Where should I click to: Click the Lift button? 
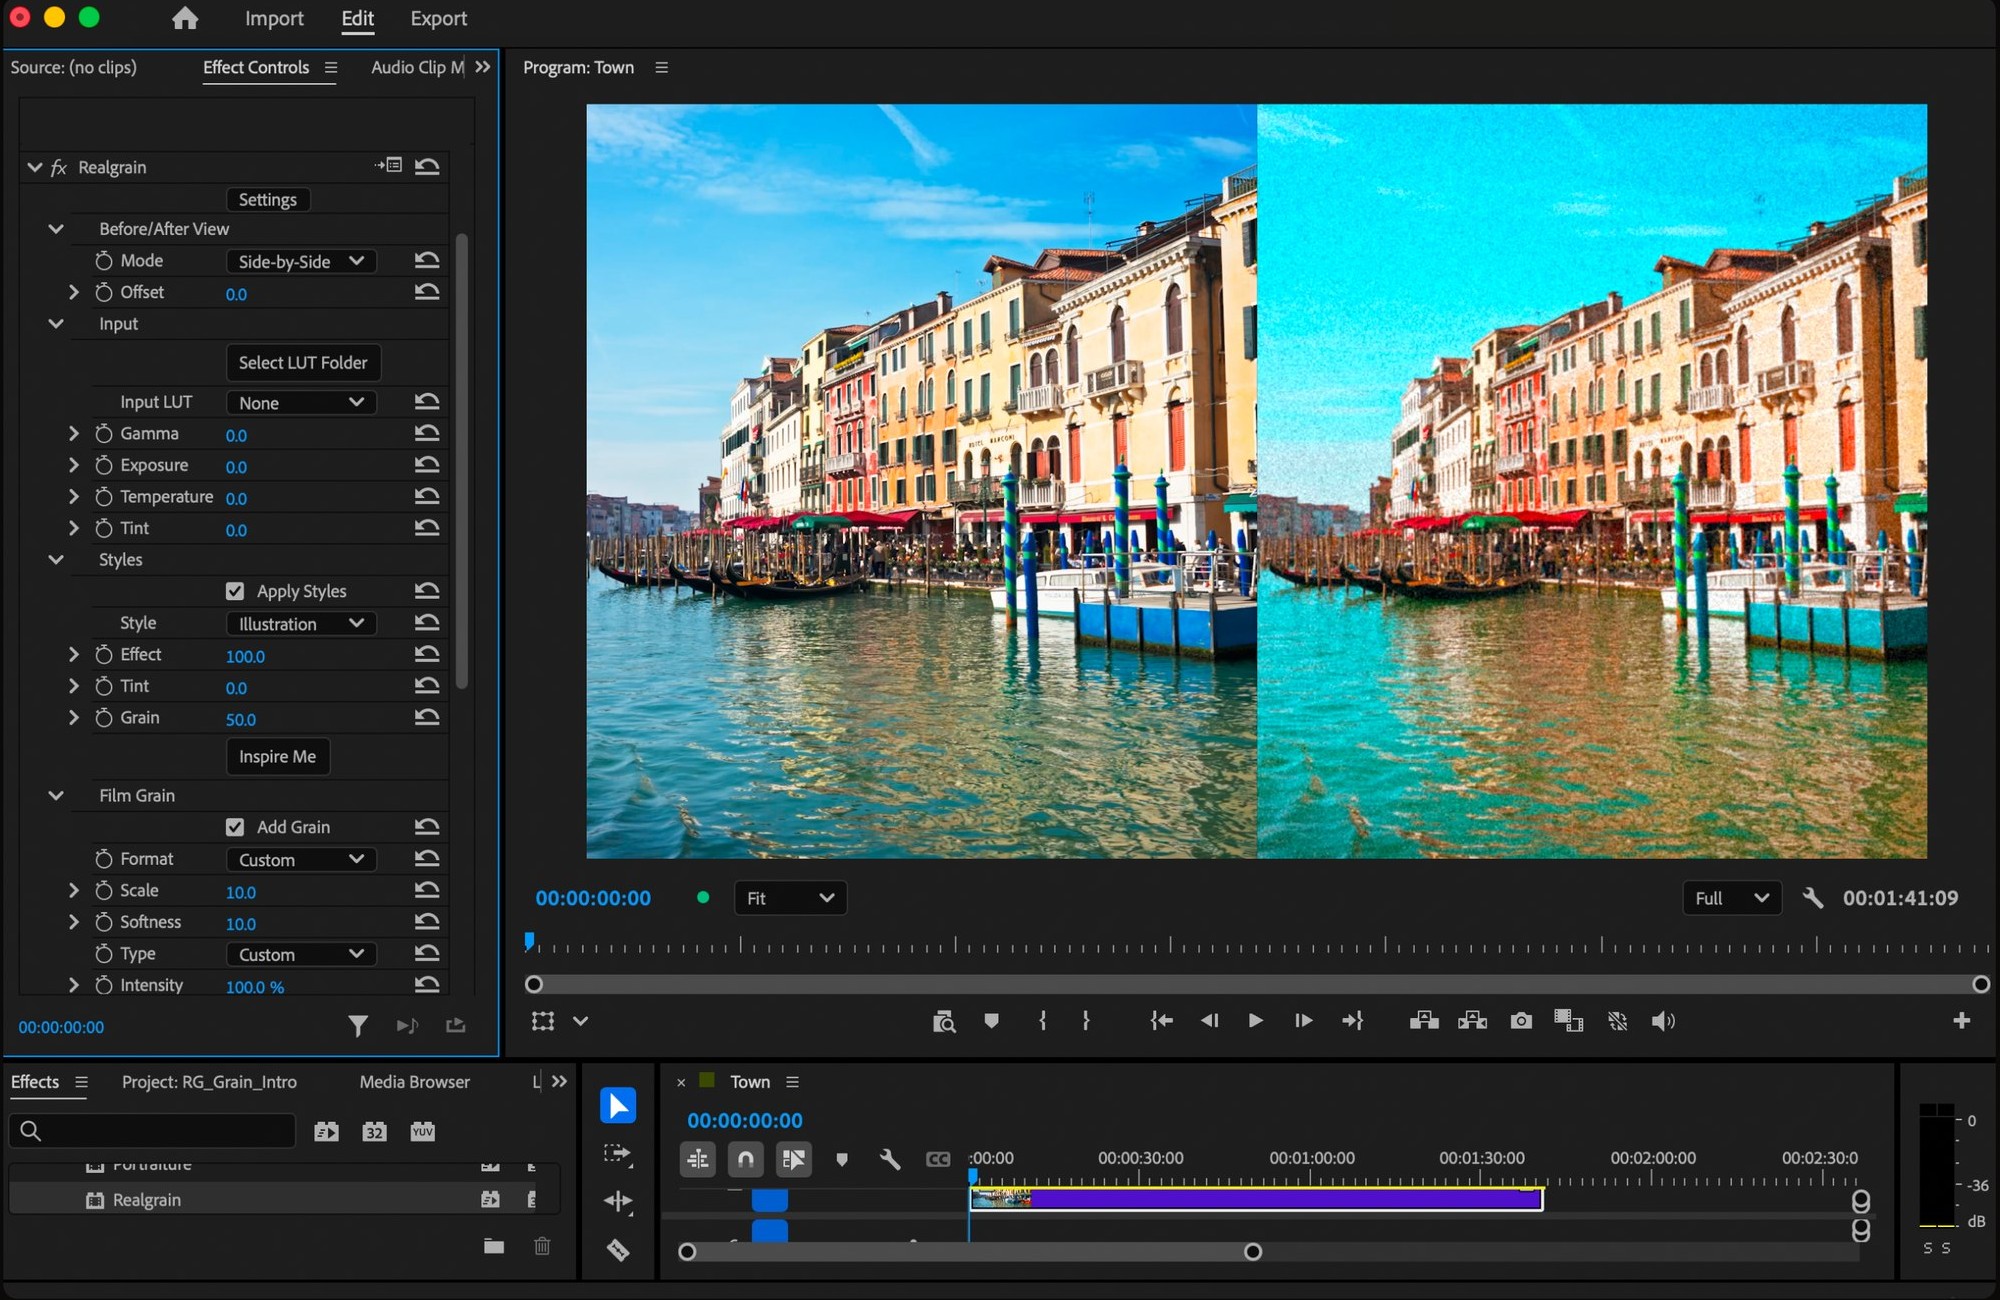point(1424,1021)
